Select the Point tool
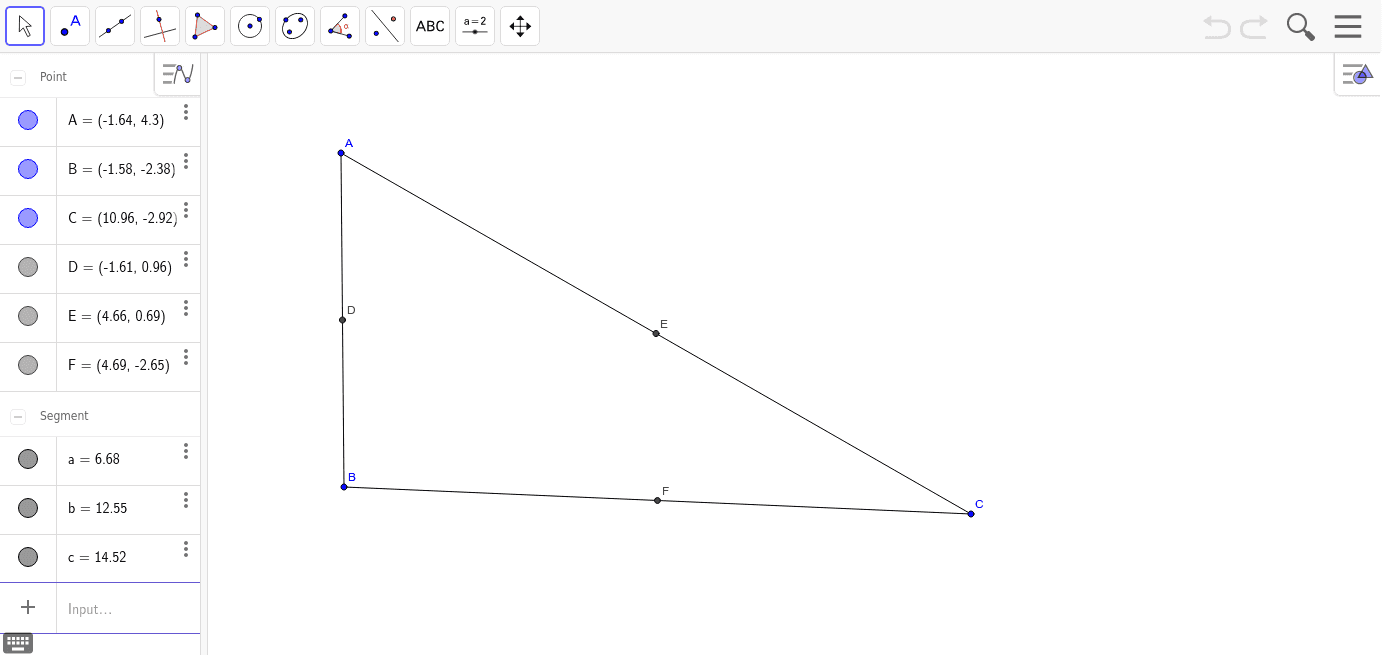Image resolution: width=1382 pixels, height=657 pixels. pyautogui.click(x=70, y=26)
